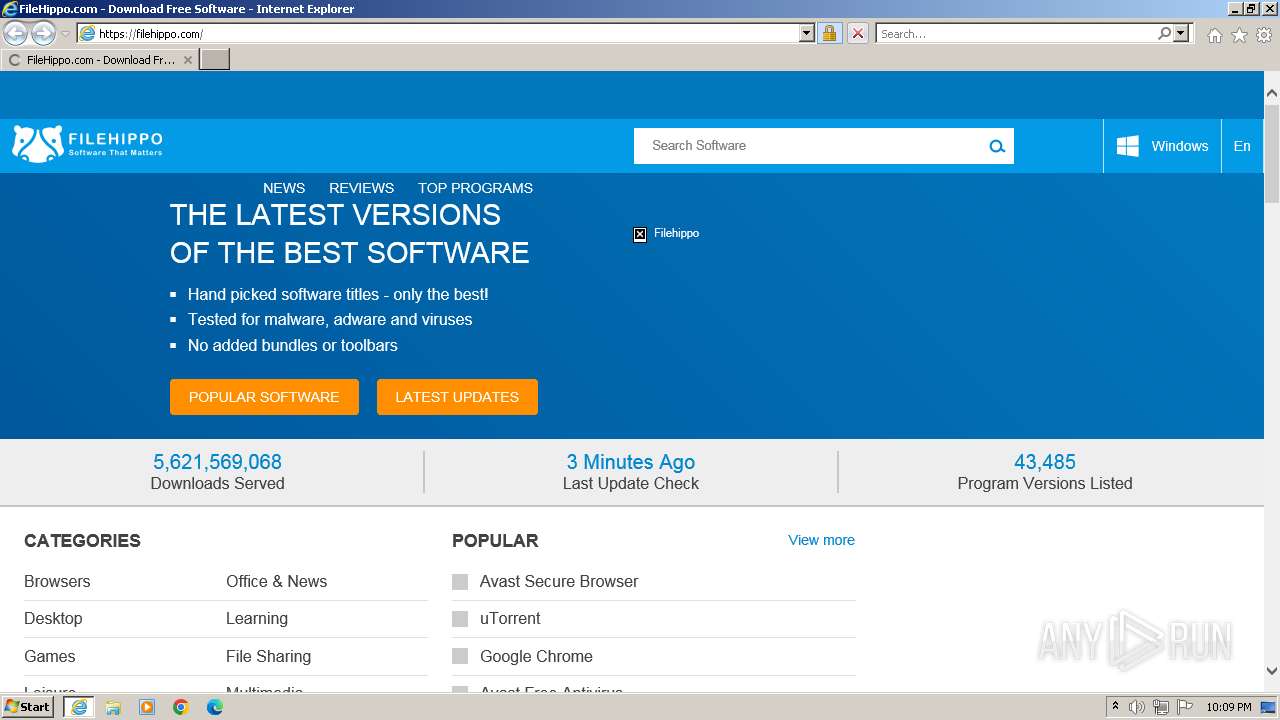This screenshot has width=1280, height=720.
Task: Open the search provider dropdown arrow
Action: tap(1181, 33)
